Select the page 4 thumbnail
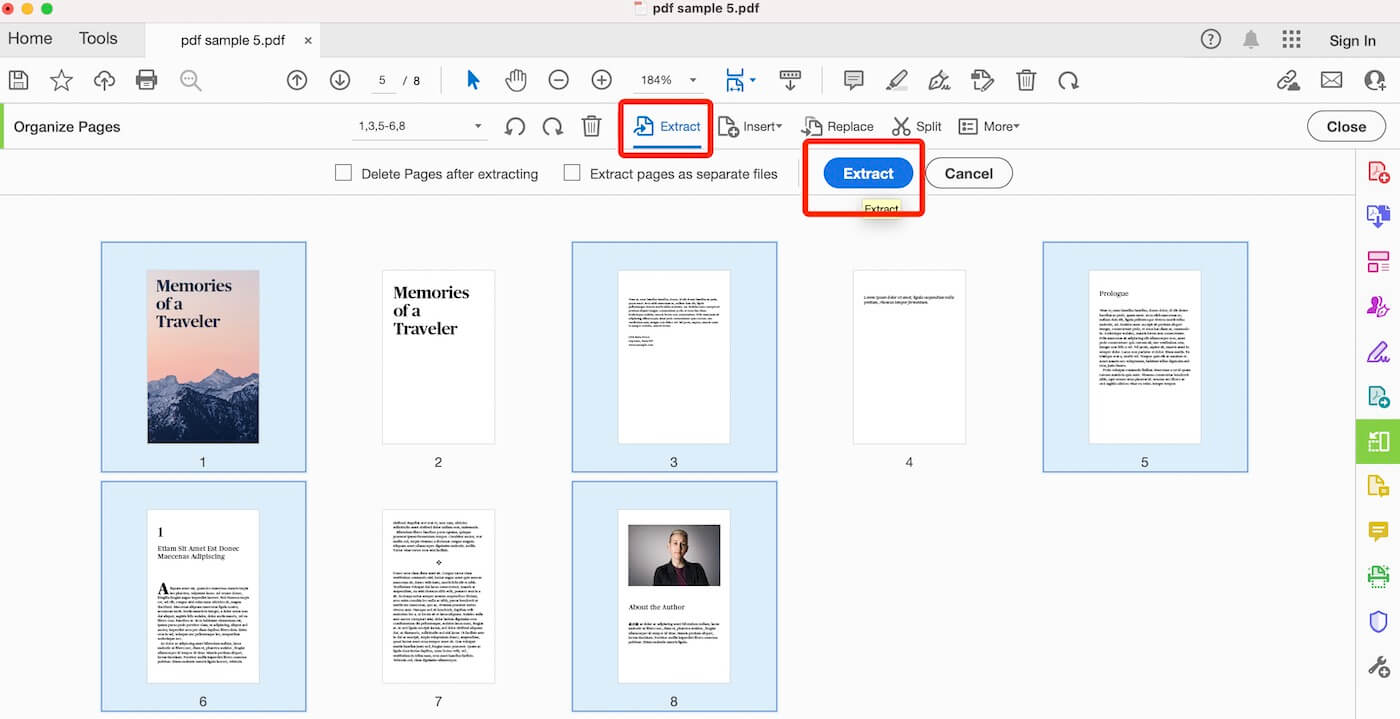 [908, 356]
